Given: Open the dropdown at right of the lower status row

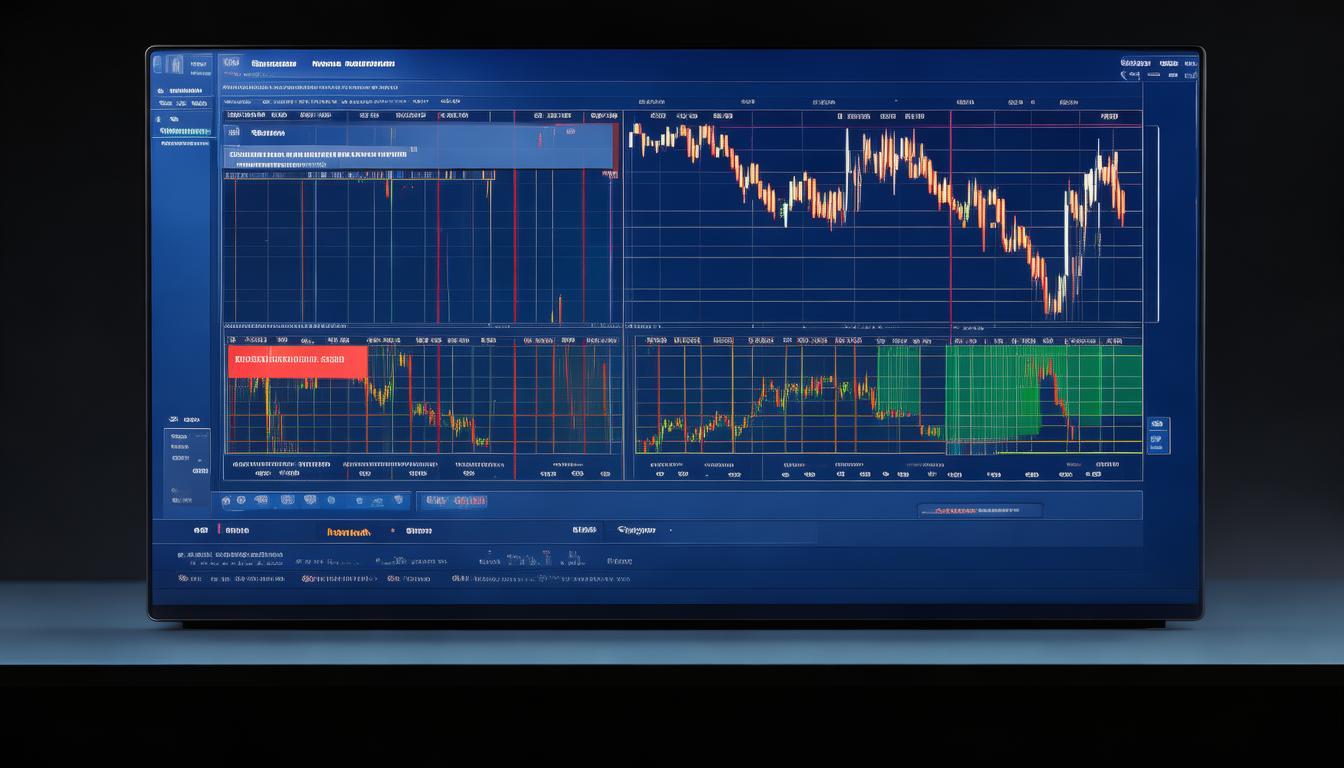Looking at the screenshot, I should [x=670, y=531].
